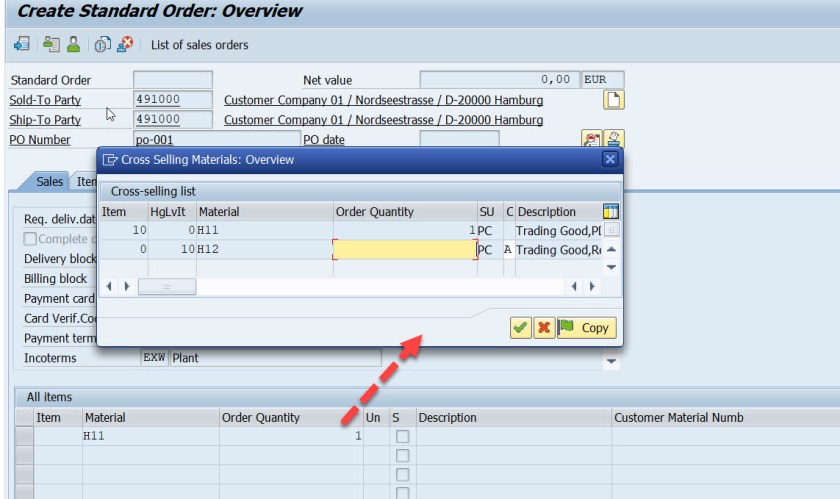Tick the S checkbox in fourth All items row
Screen dimensions: 840x499
(402, 493)
